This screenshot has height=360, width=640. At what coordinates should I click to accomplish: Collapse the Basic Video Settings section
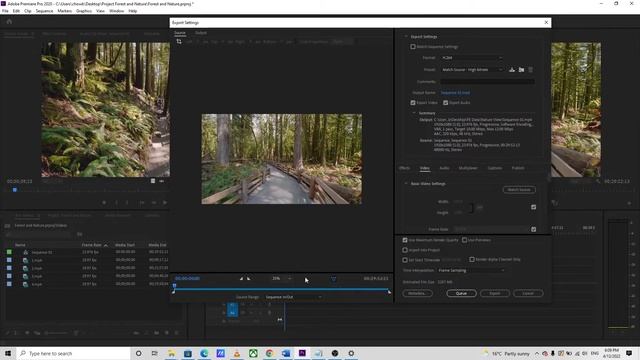tap(406, 184)
